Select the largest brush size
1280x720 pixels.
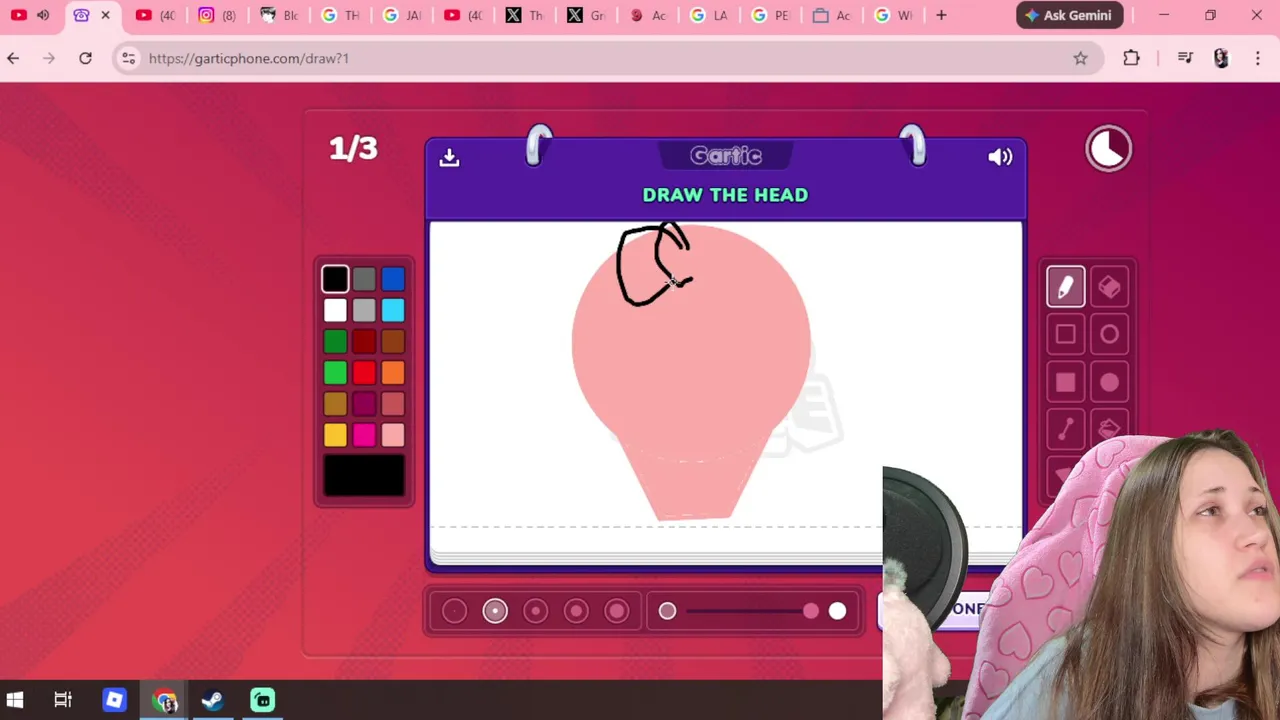[616, 611]
